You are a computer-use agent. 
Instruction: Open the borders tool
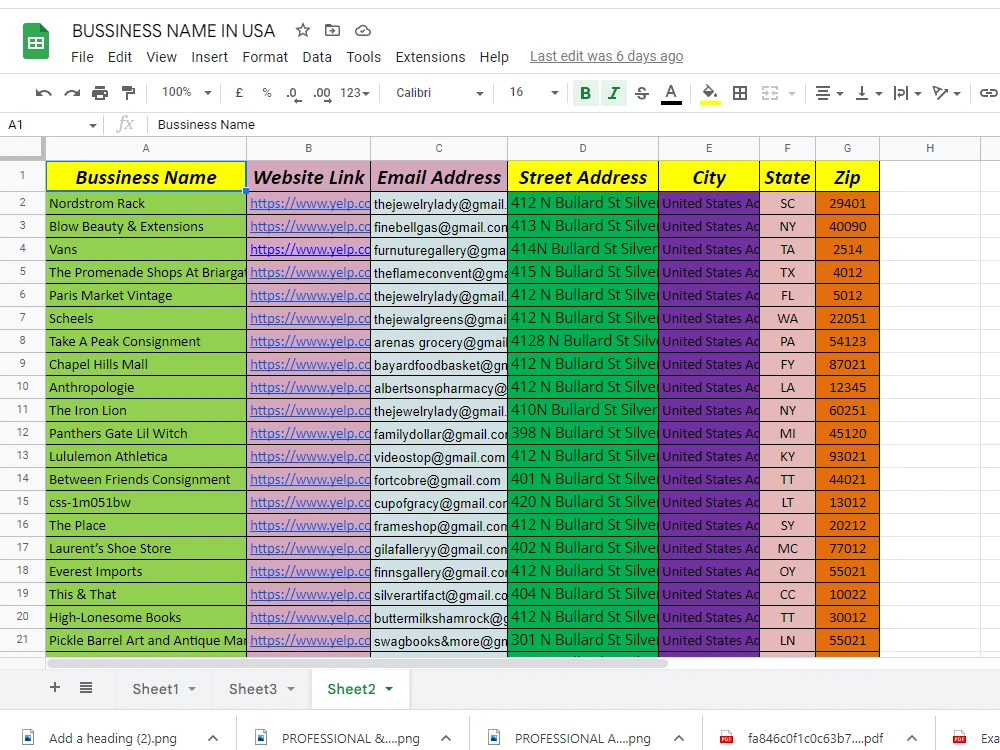[x=740, y=93]
